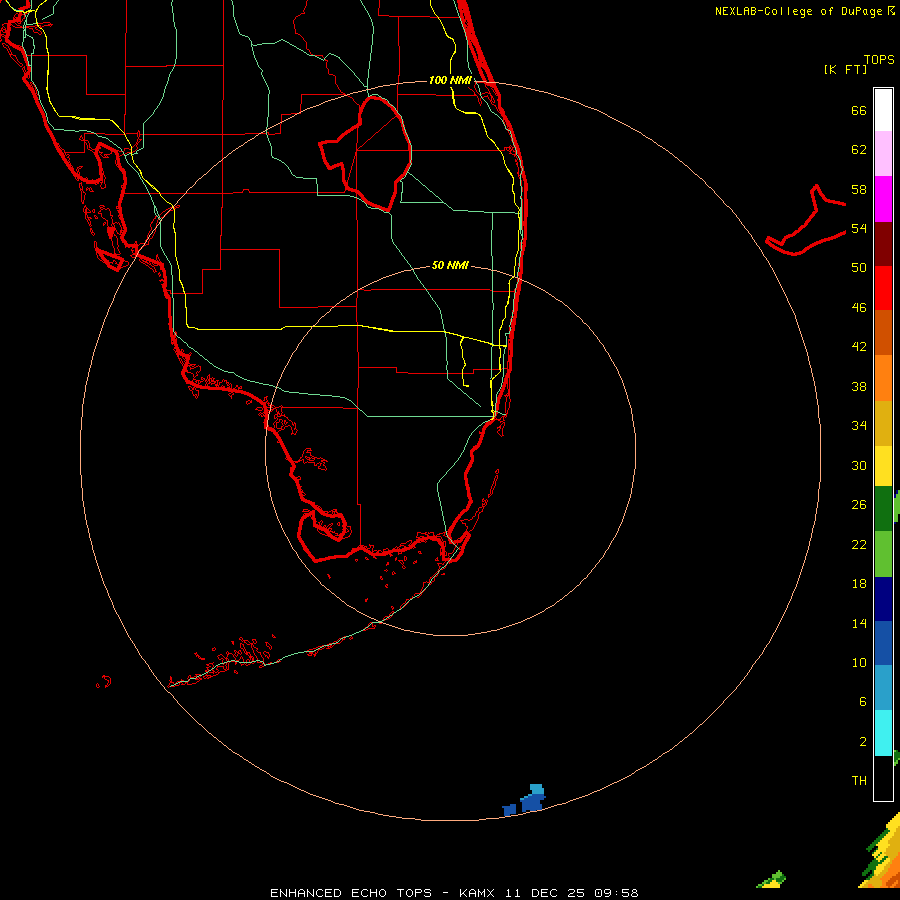900x900 pixels.
Task: Click the black TH swatch at the bottom of the legend
Action: click(883, 778)
